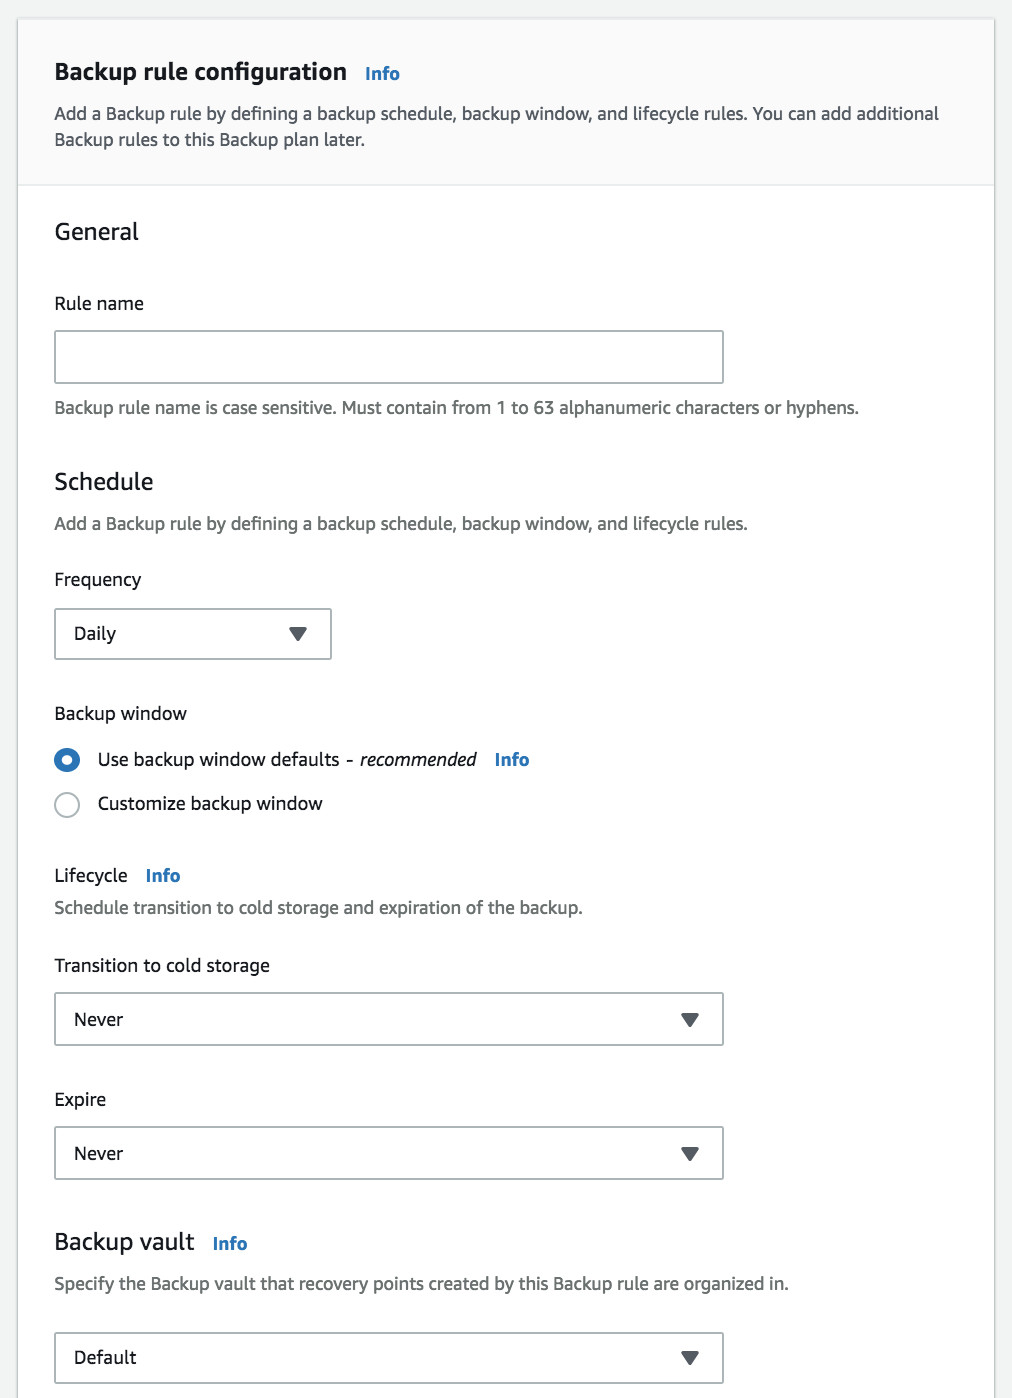The height and width of the screenshot is (1398, 1012).
Task: Select Customize backup window radio button
Action: [67, 805]
